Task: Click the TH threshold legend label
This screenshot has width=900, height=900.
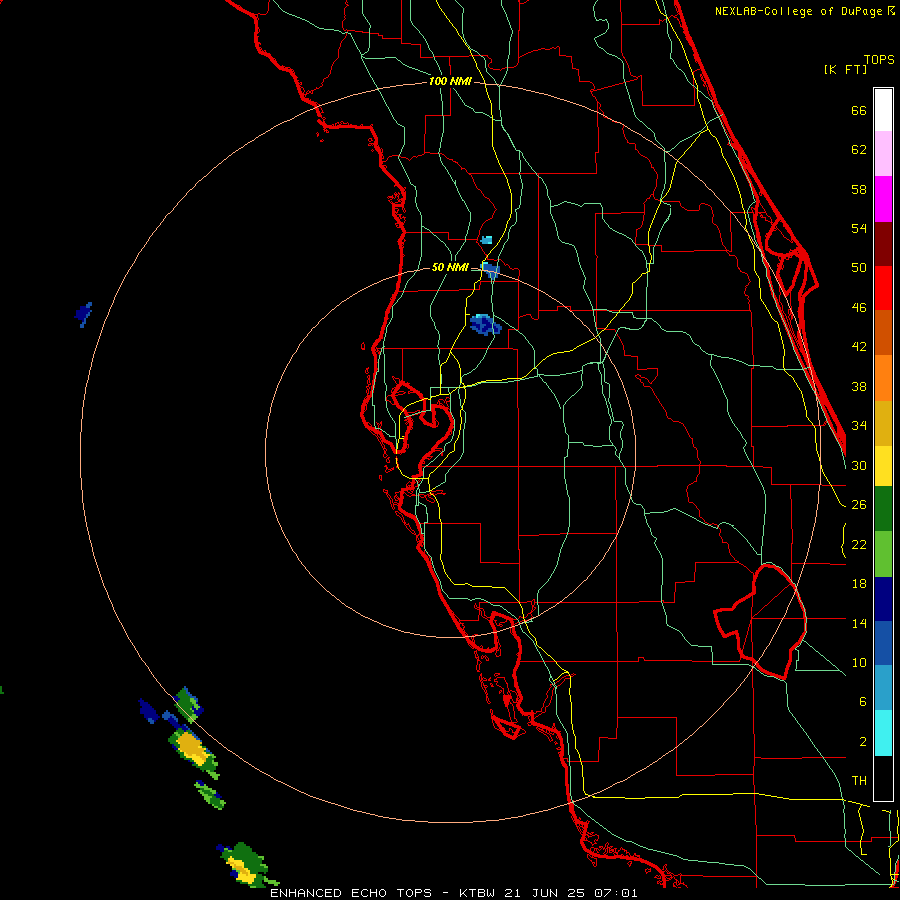Action: [x=859, y=781]
